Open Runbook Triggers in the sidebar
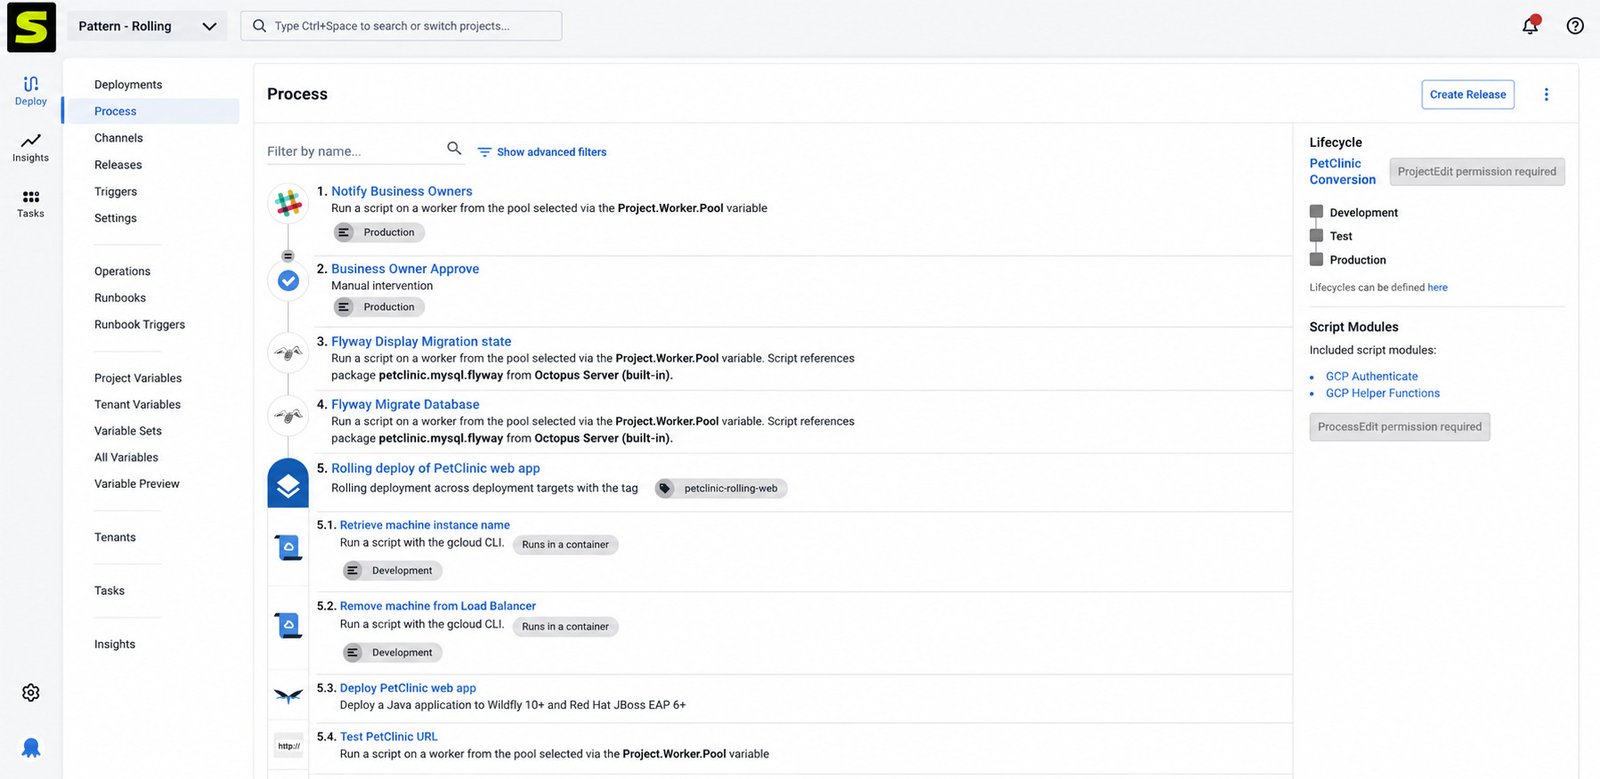The image size is (1600, 779). (139, 325)
